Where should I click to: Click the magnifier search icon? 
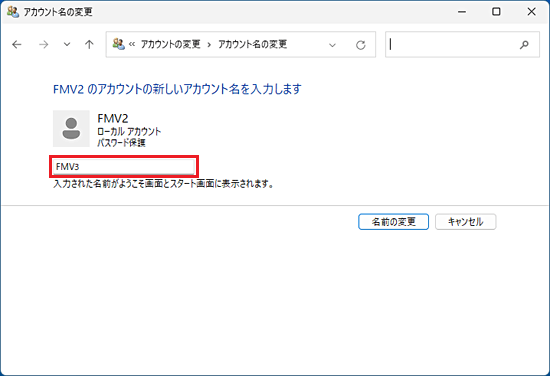point(524,45)
